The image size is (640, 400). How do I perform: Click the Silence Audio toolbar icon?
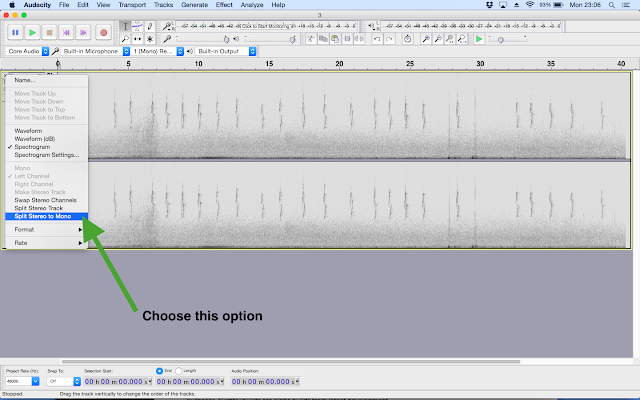[x=359, y=39]
